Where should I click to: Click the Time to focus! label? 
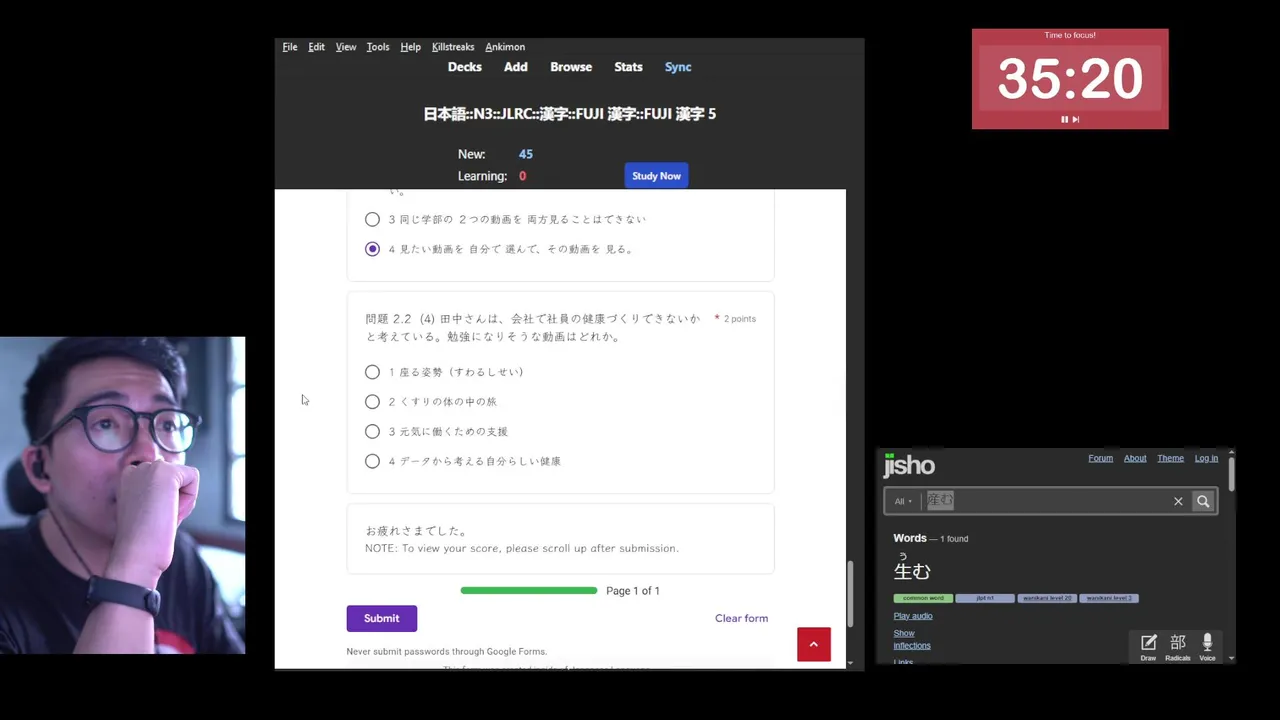tap(1070, 35)
